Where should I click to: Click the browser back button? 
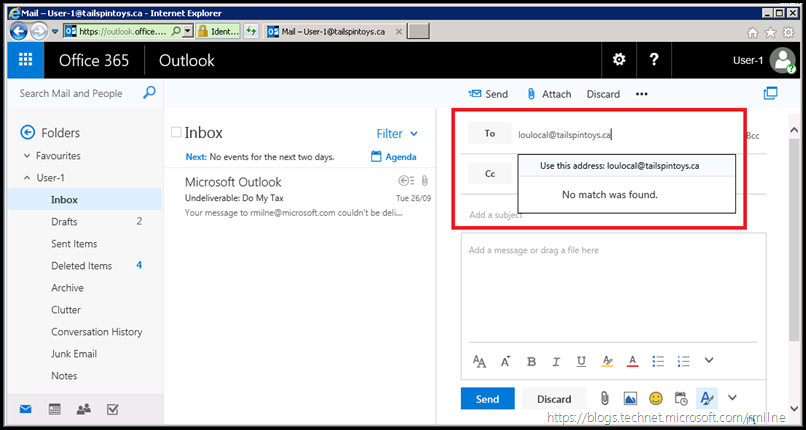point(18,32)
